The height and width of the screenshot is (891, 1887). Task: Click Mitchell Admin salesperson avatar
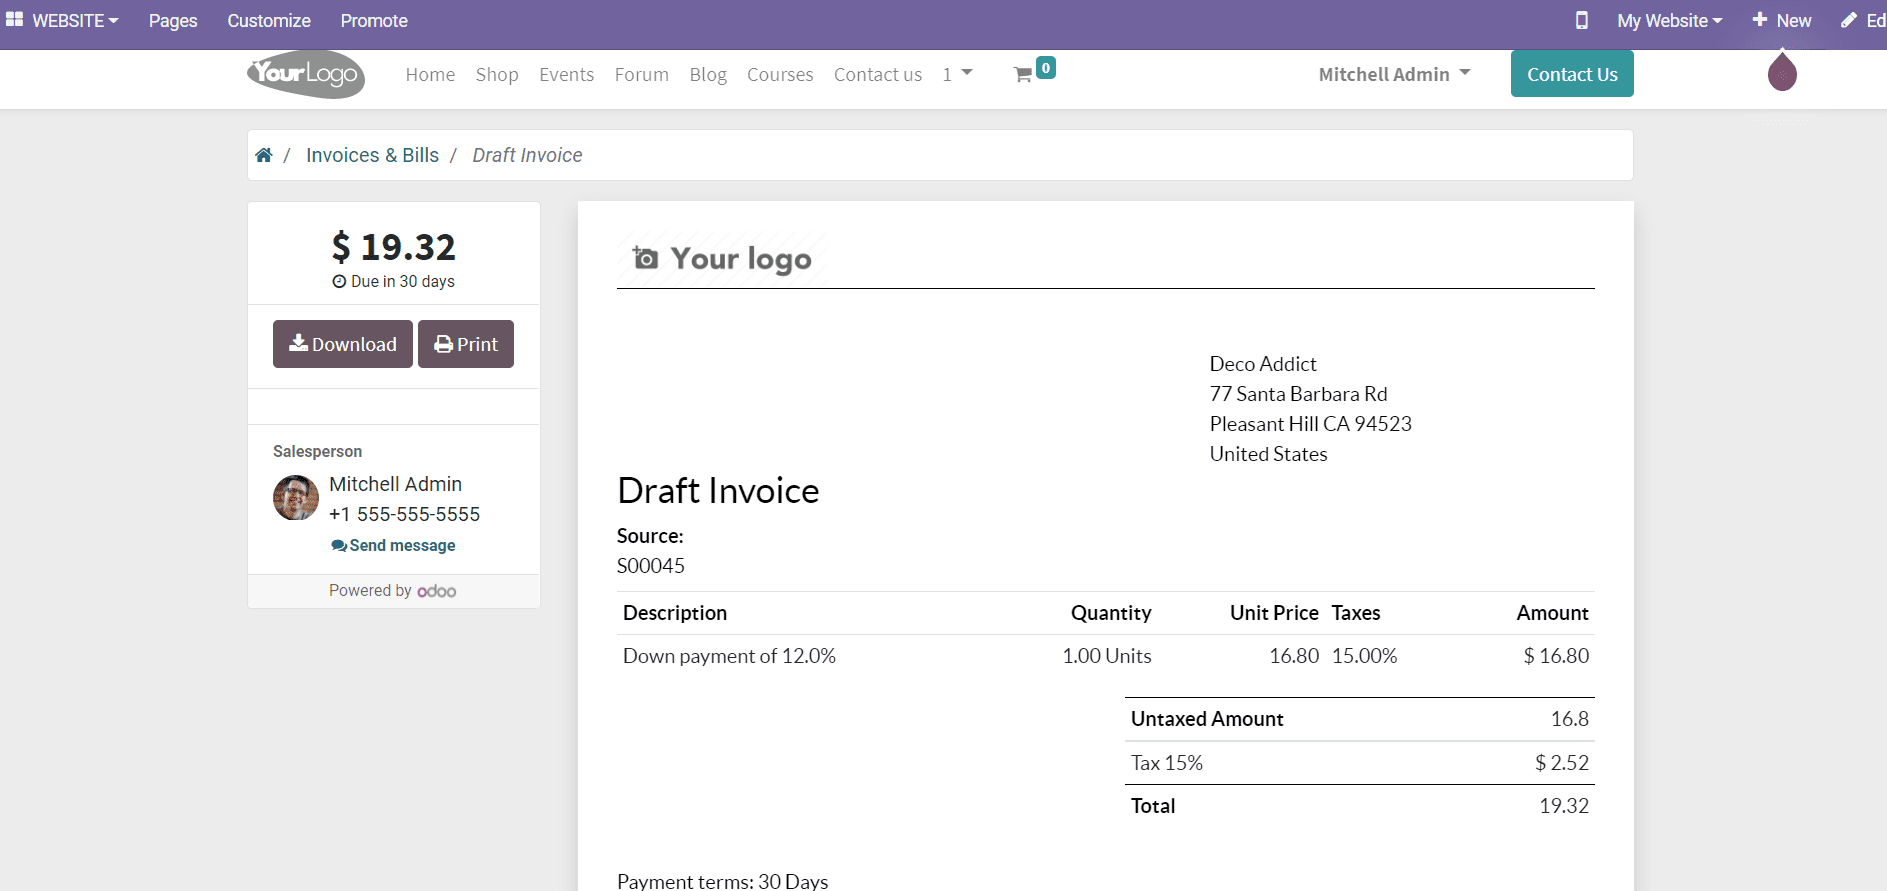click(x=296, y=498)
